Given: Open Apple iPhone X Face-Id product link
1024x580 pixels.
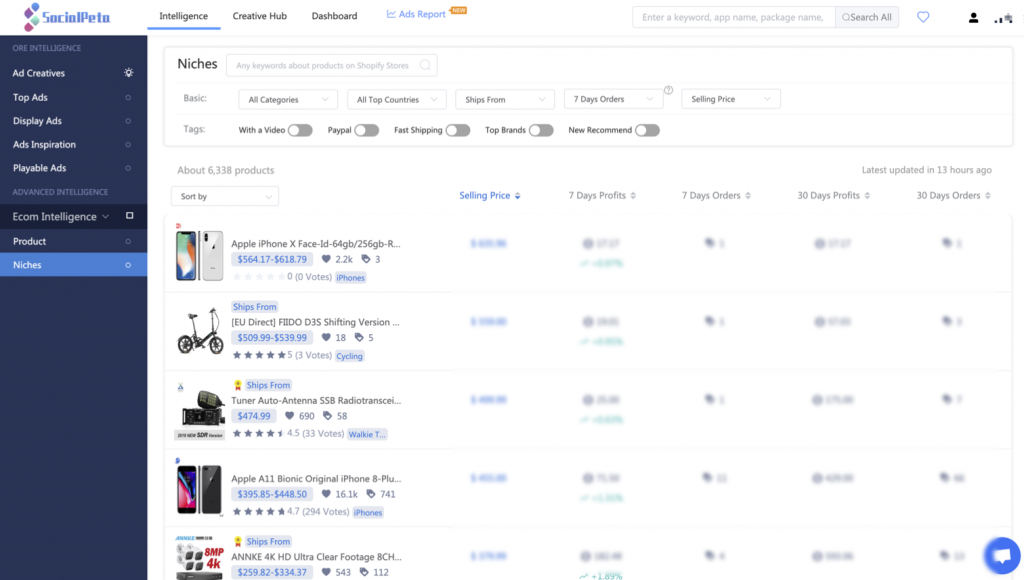Looking at the screenshot, I should click(315, 244).
